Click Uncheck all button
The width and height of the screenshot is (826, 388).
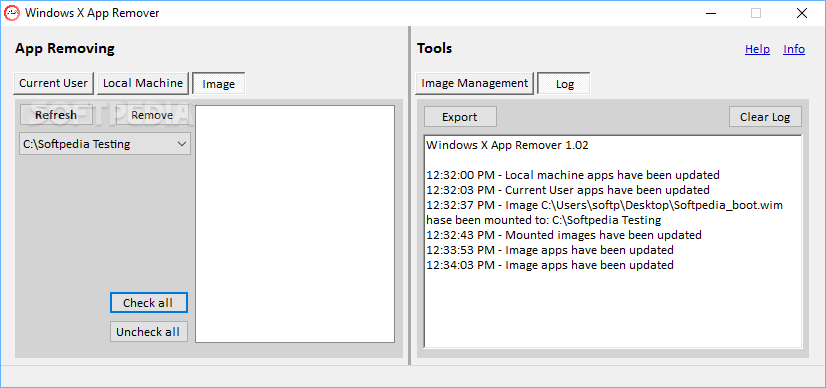coord(149,332)
